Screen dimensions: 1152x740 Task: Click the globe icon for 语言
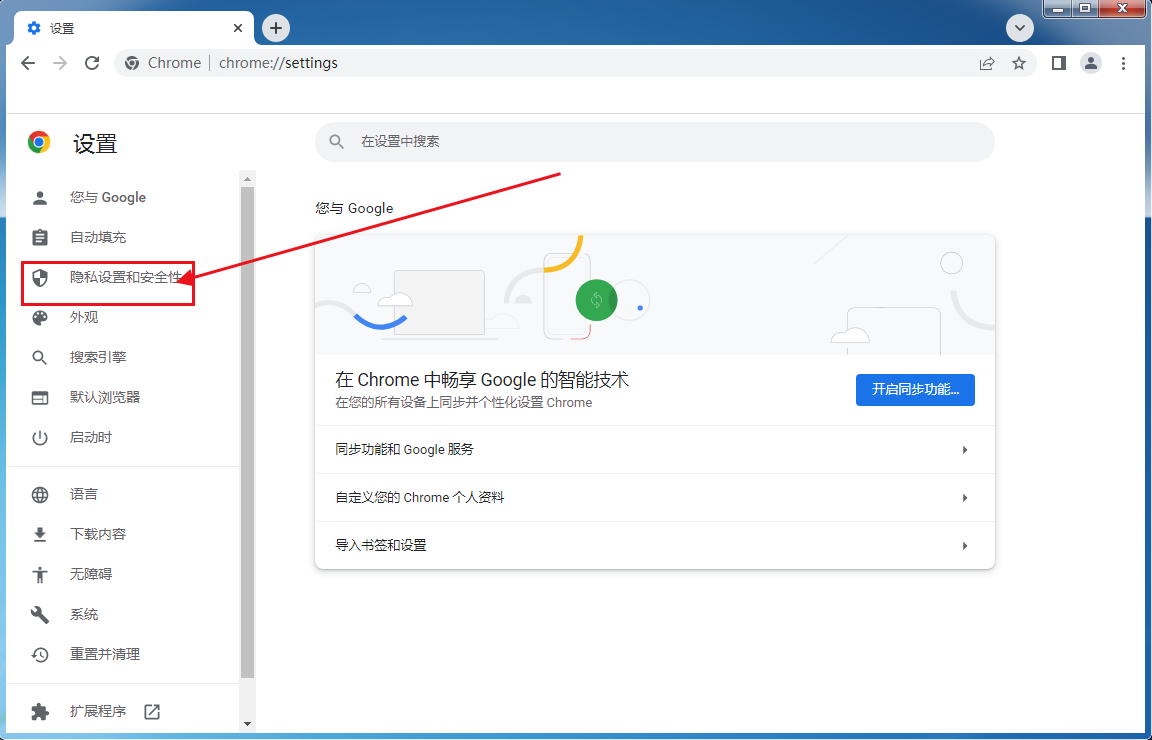point(40,495)
